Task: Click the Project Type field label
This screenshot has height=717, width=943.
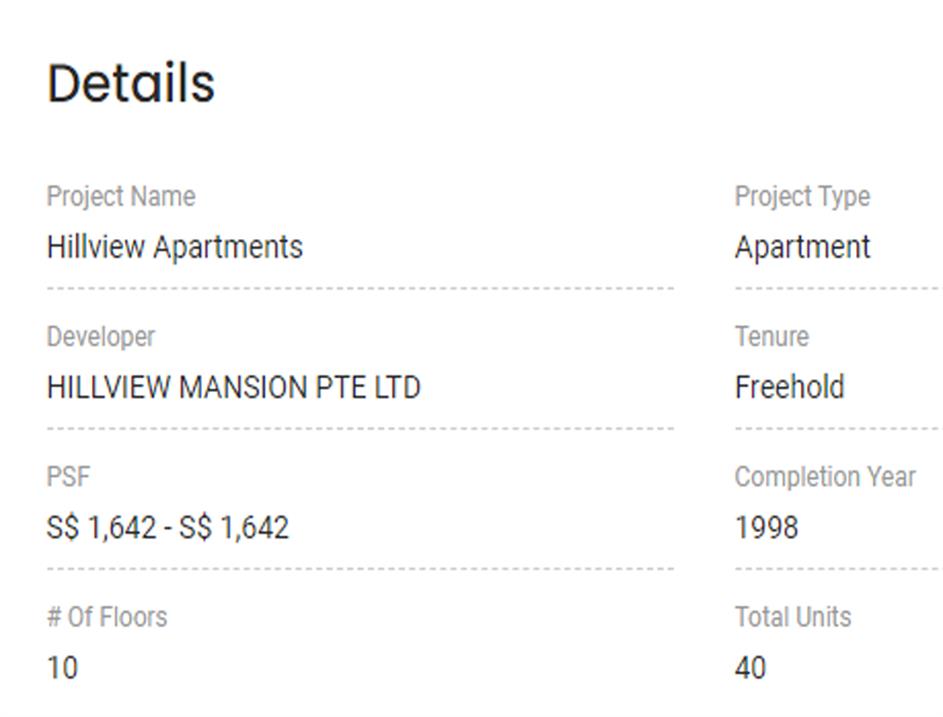Action: [x=802, y=196]
